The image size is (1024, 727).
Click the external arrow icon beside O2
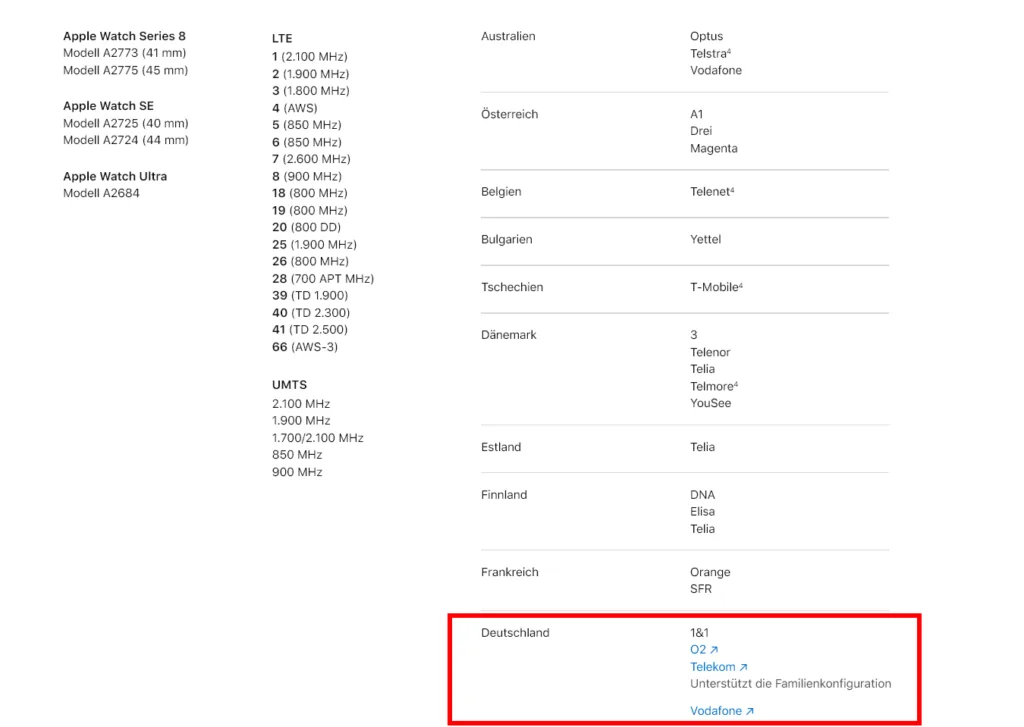pyautogui.click(x=714, y=650)
